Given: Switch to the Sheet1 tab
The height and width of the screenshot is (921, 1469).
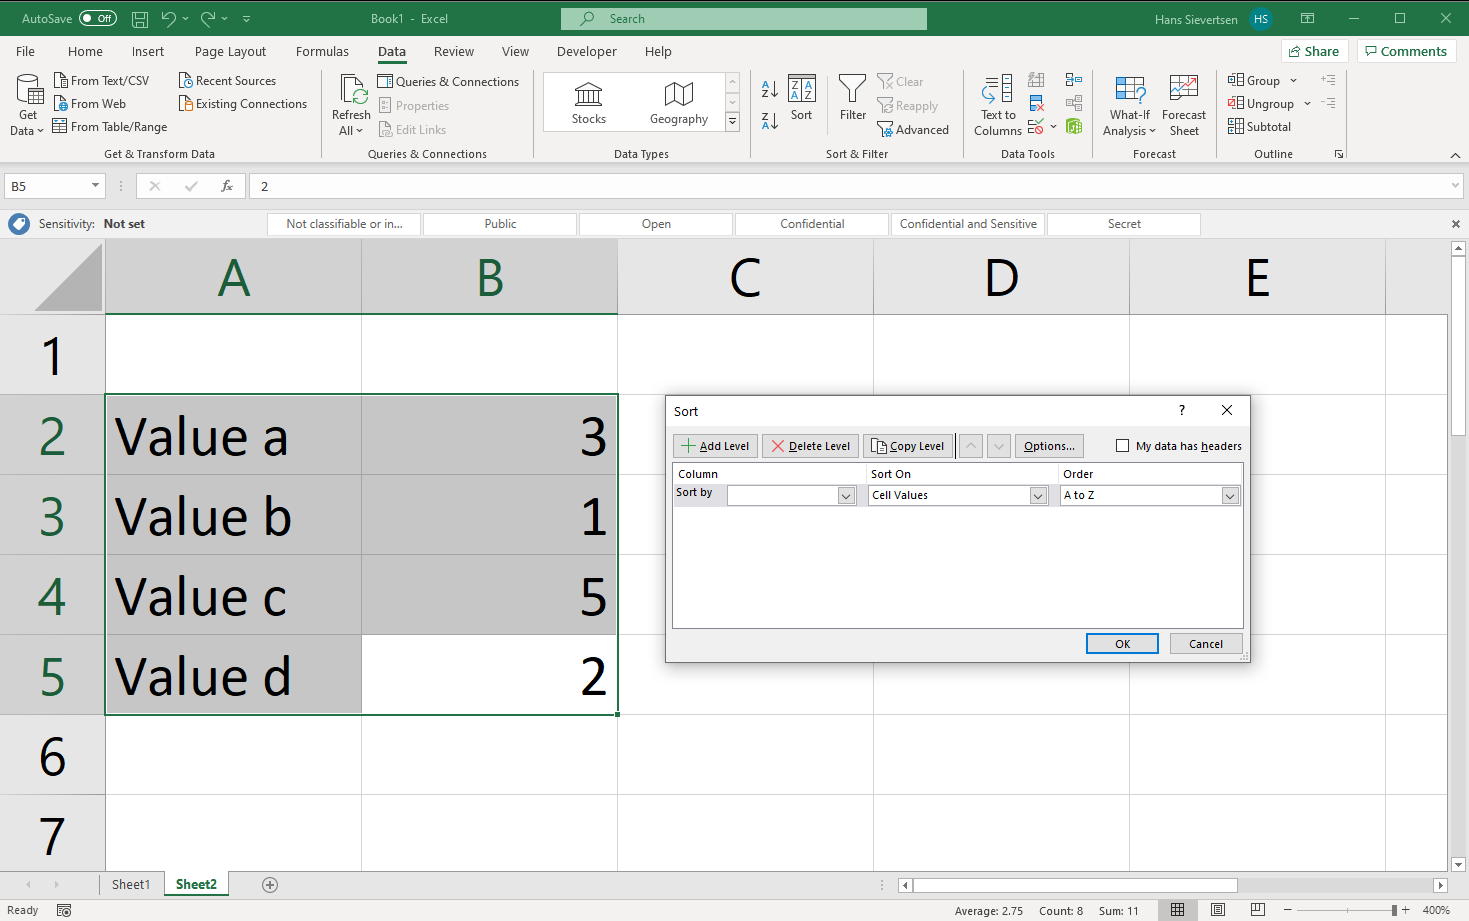Looking at the screenshot, I should 131,884.
